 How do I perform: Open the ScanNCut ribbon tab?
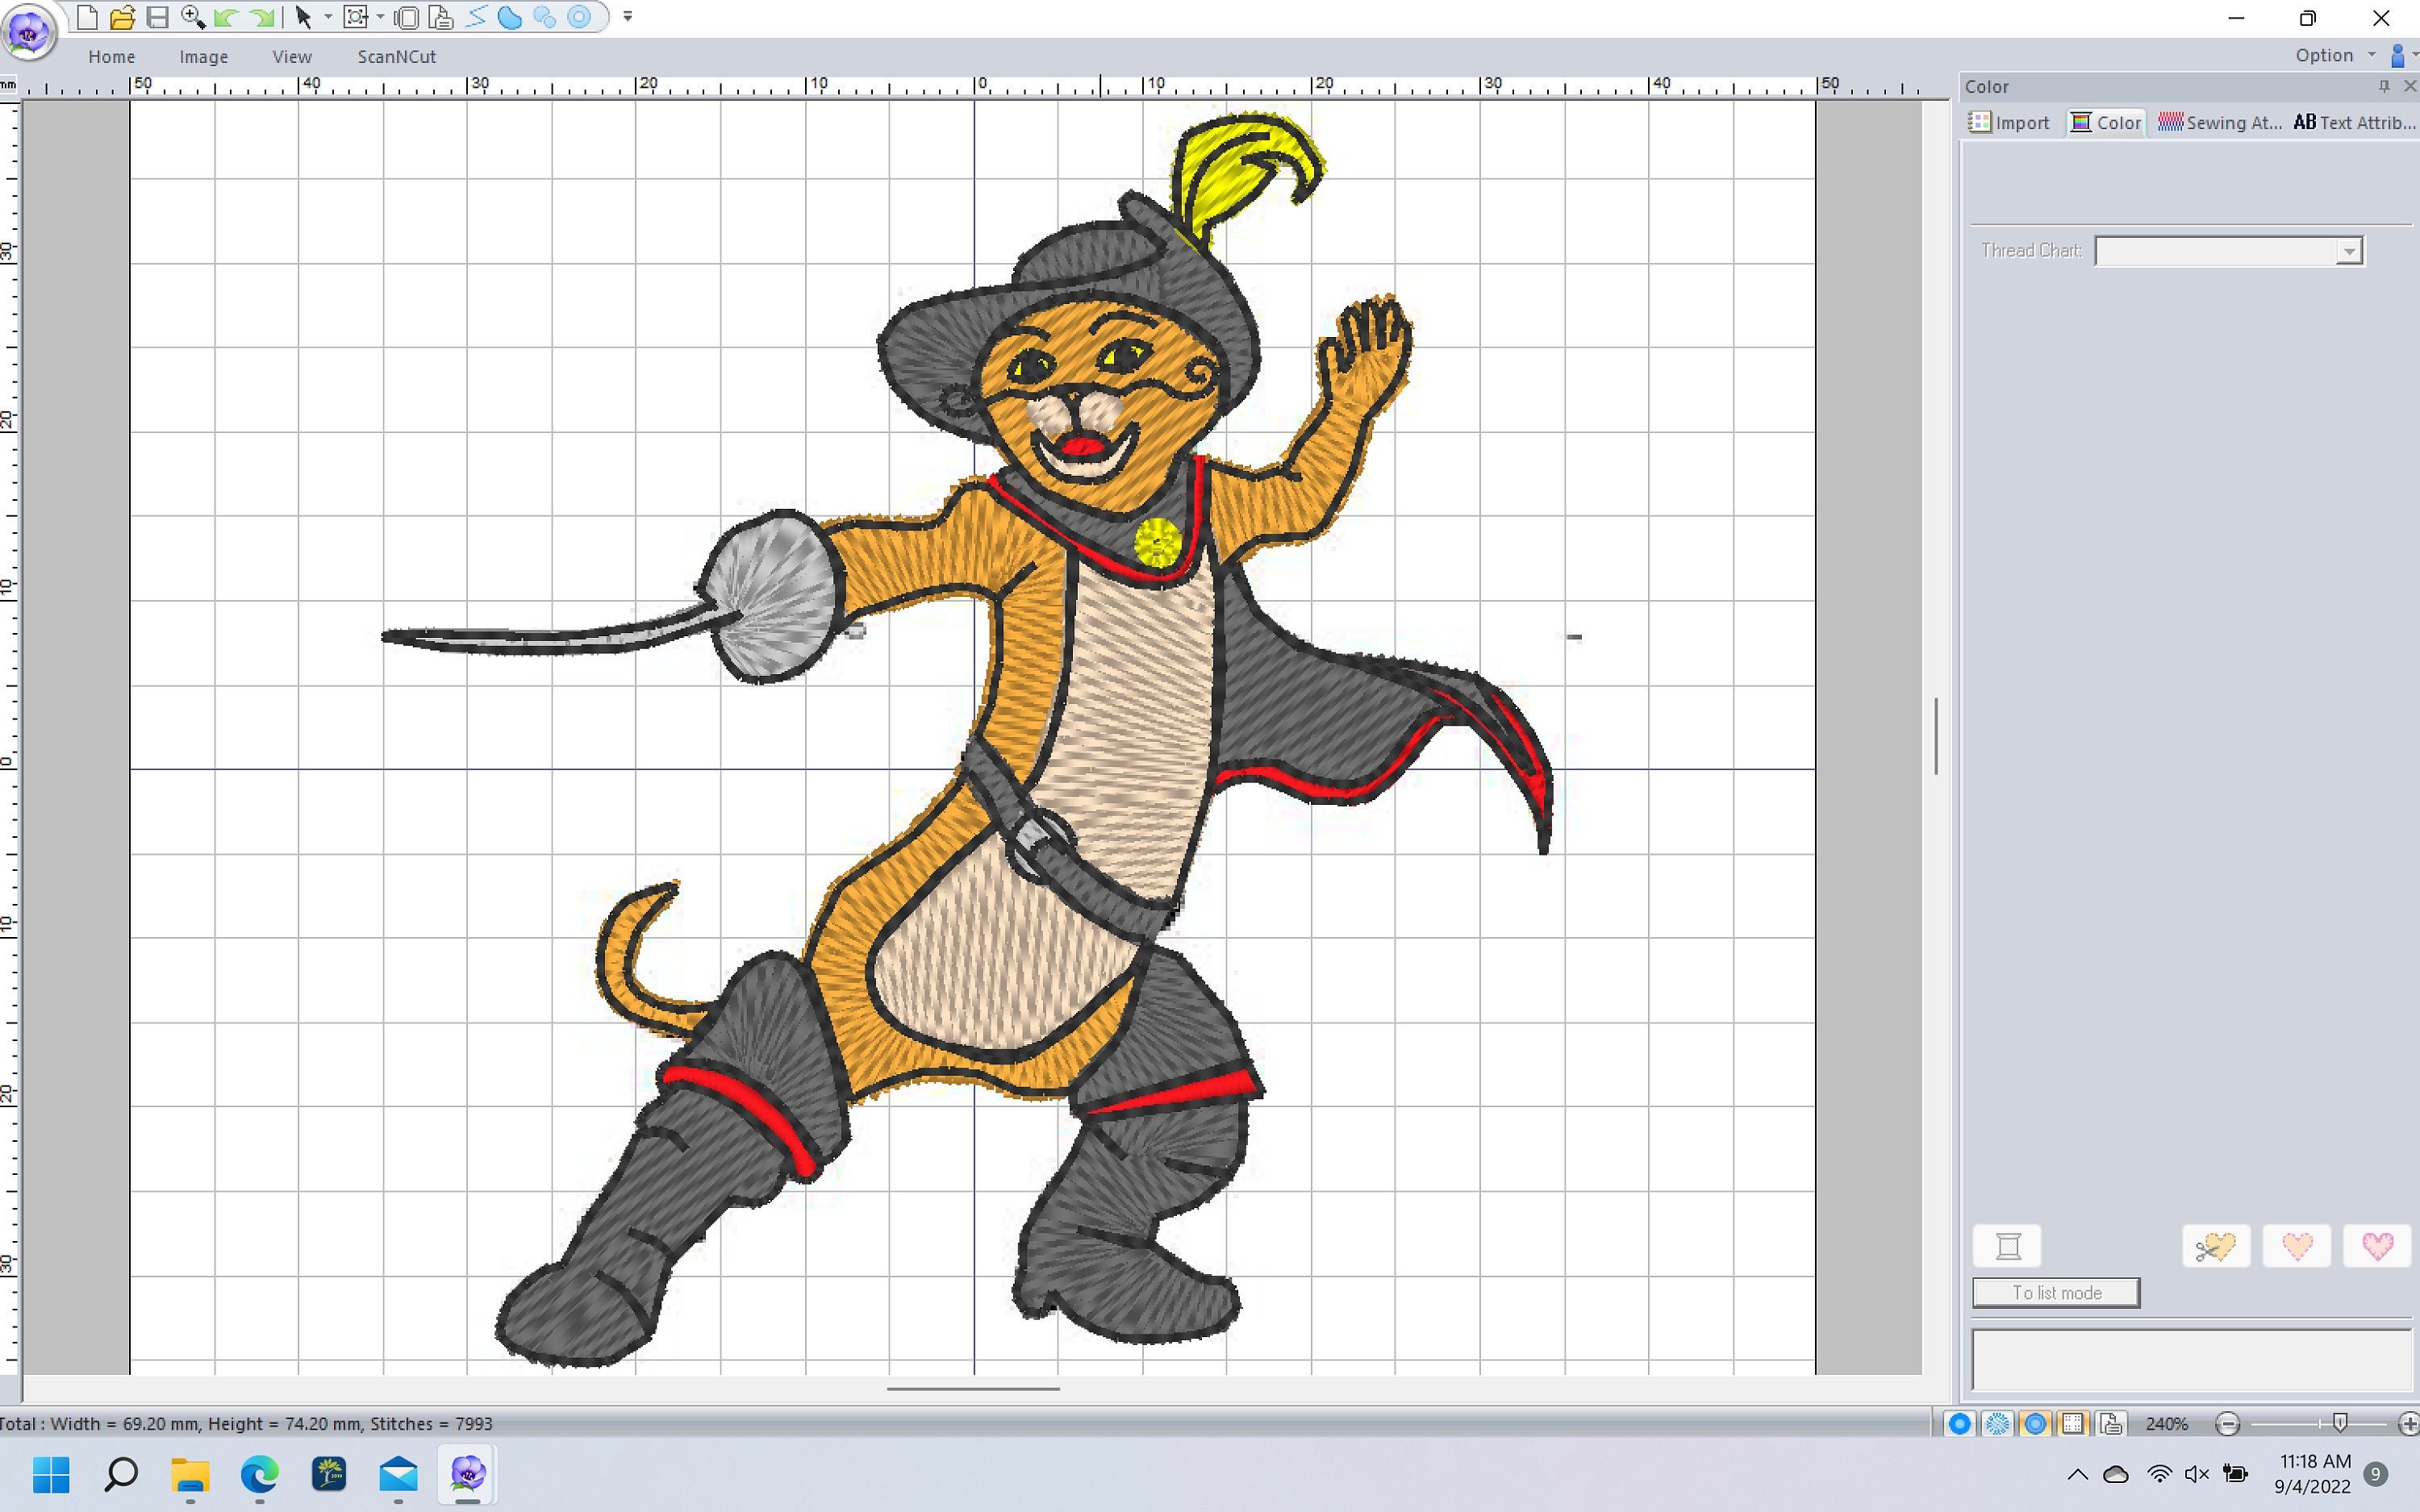click(x=397, y=57)
